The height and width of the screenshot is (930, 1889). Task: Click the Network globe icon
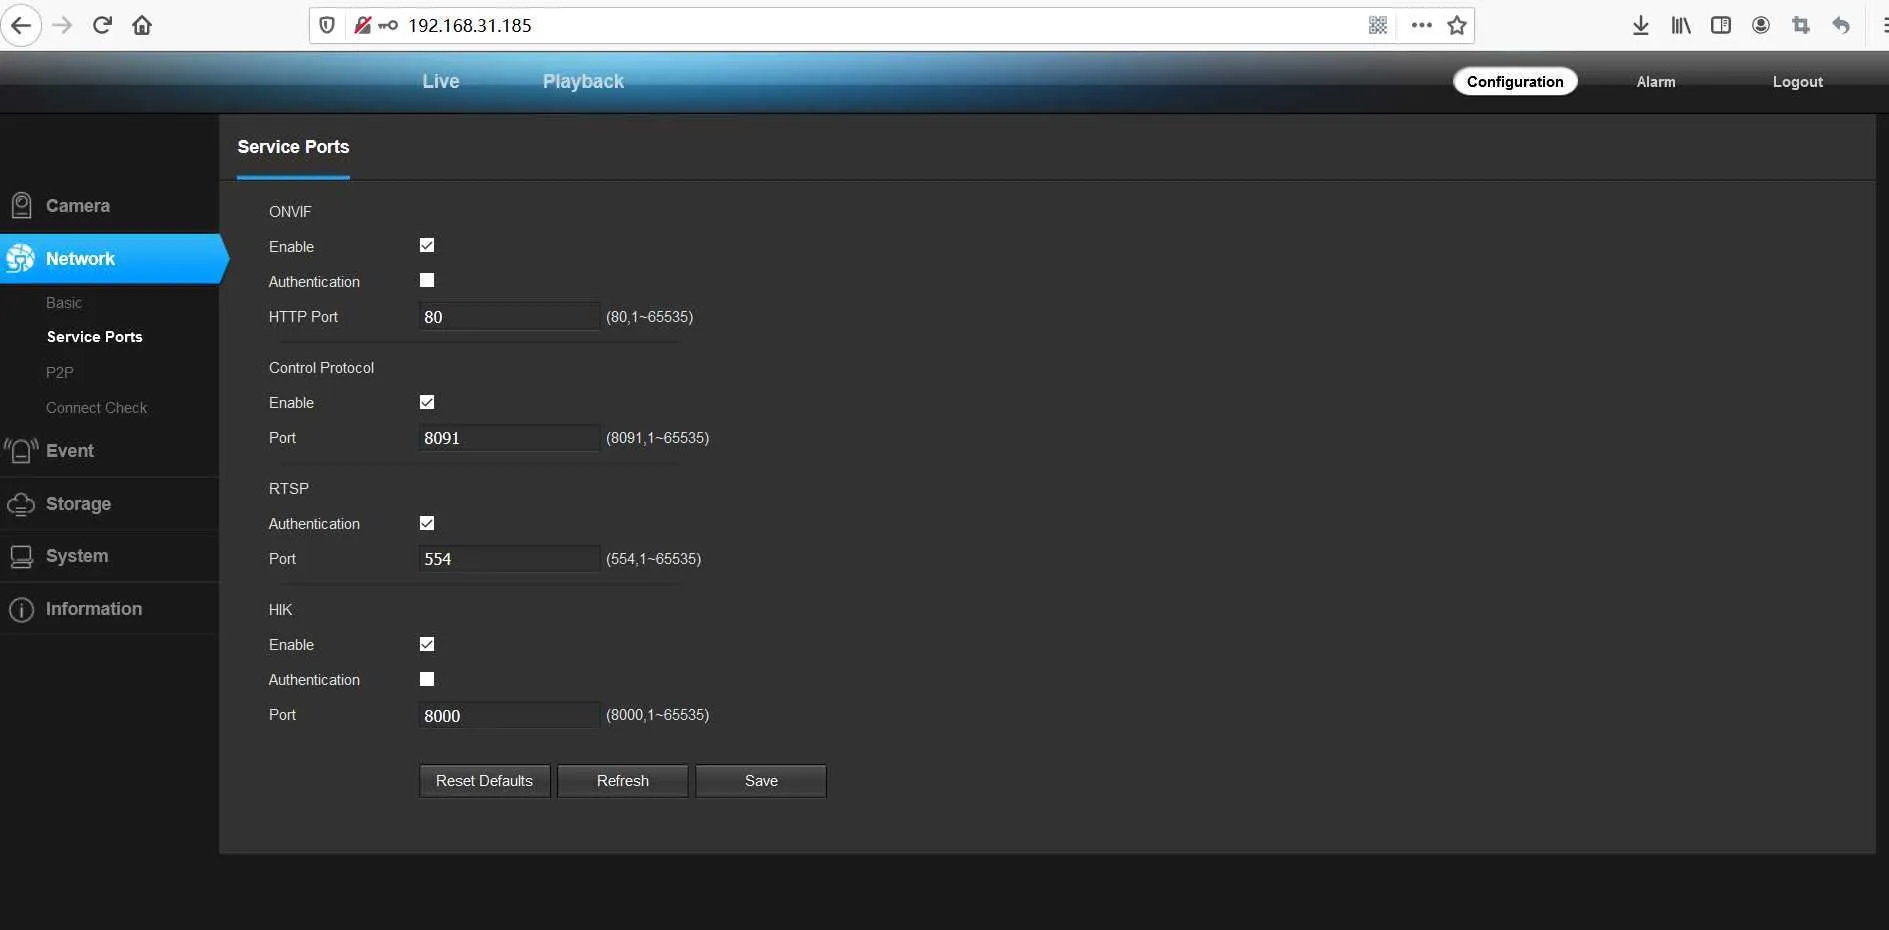point(20,259)
